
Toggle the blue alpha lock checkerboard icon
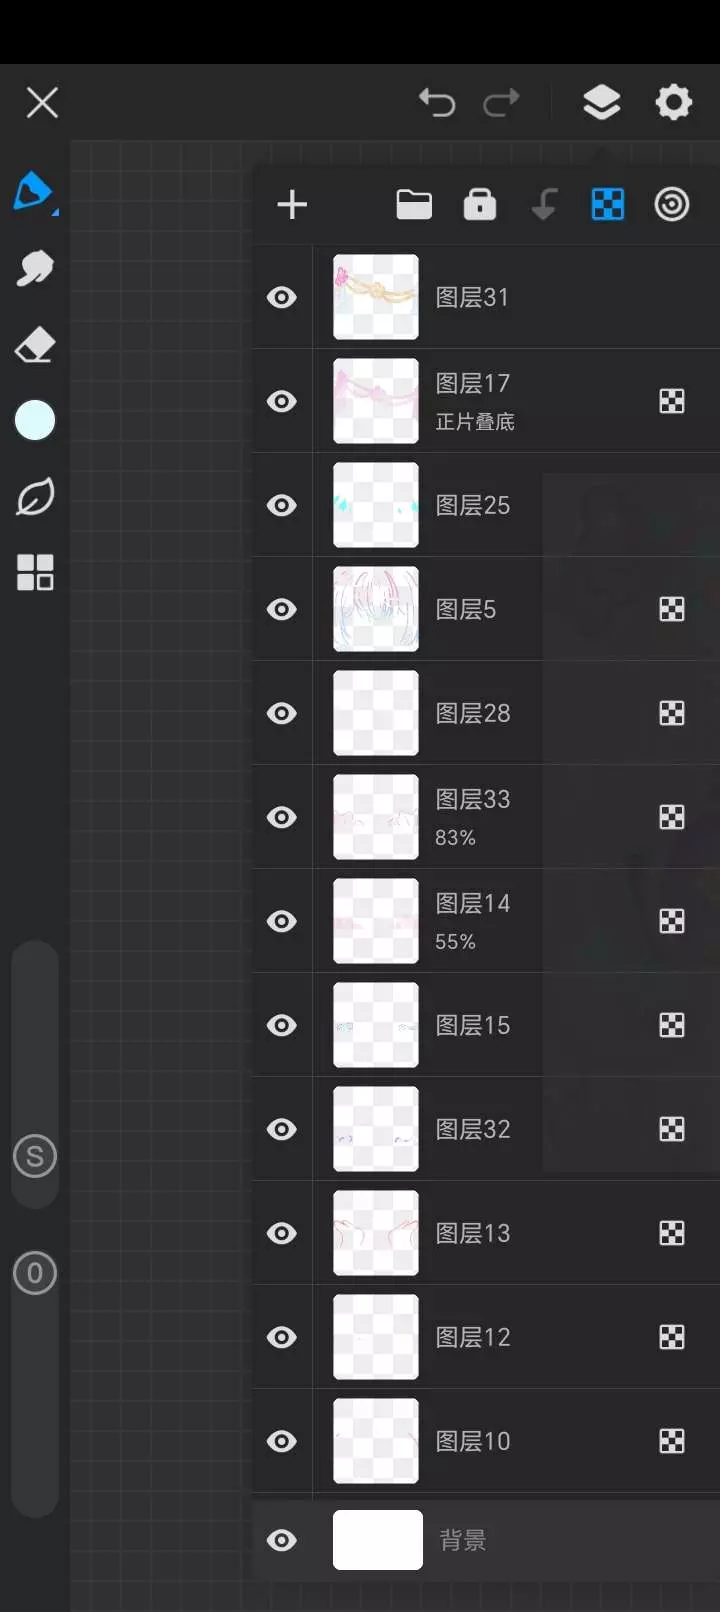(x=608, y=204)
